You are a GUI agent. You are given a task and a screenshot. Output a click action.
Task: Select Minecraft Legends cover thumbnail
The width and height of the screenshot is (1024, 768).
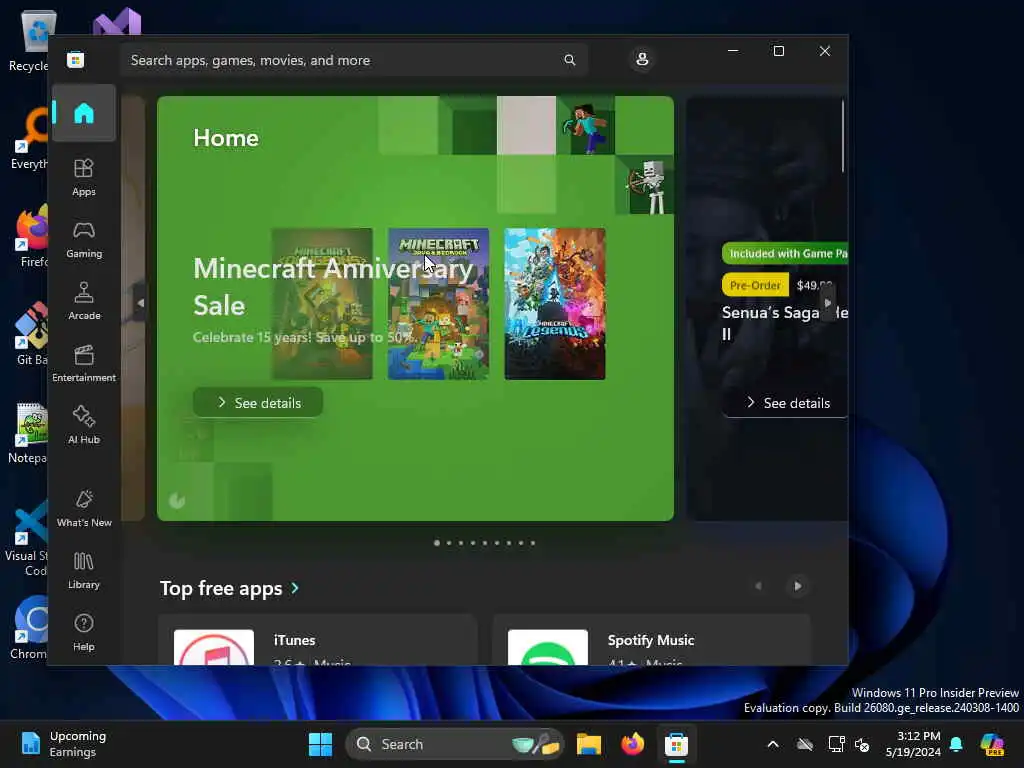tap(555, 304)
